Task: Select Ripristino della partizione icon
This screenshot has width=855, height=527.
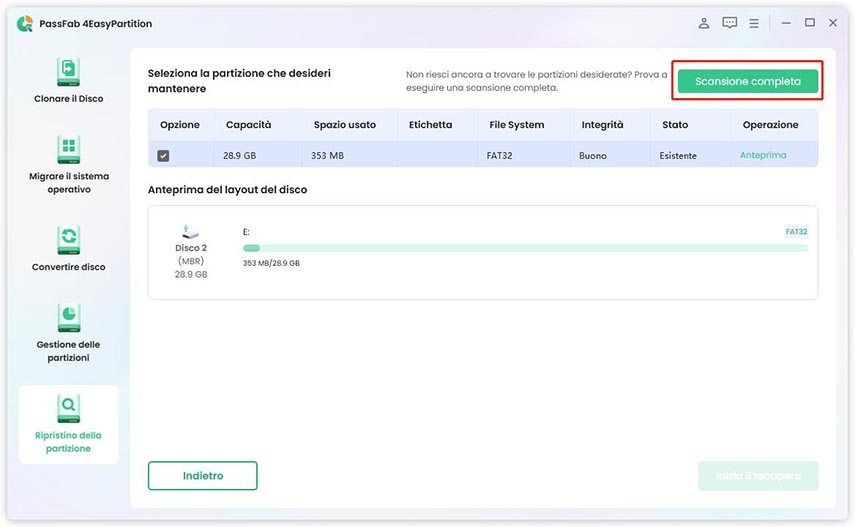Action: [68, 407]
